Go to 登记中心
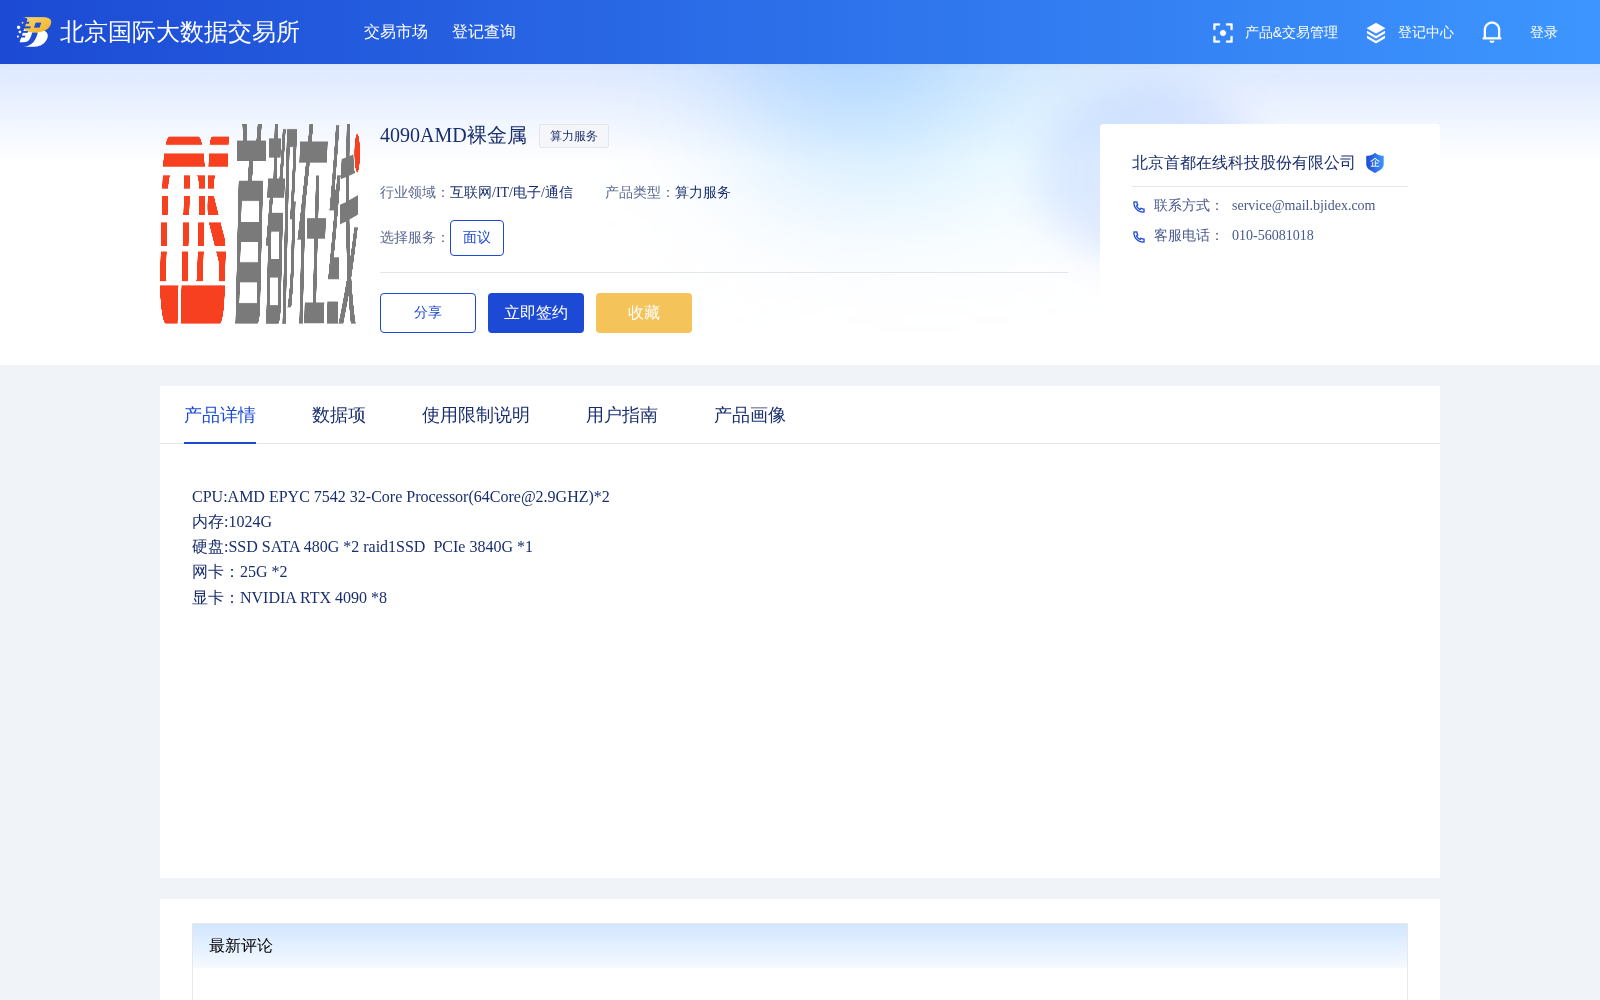Screen dimensions: 1600x1000 click(x=1426, y=33)
